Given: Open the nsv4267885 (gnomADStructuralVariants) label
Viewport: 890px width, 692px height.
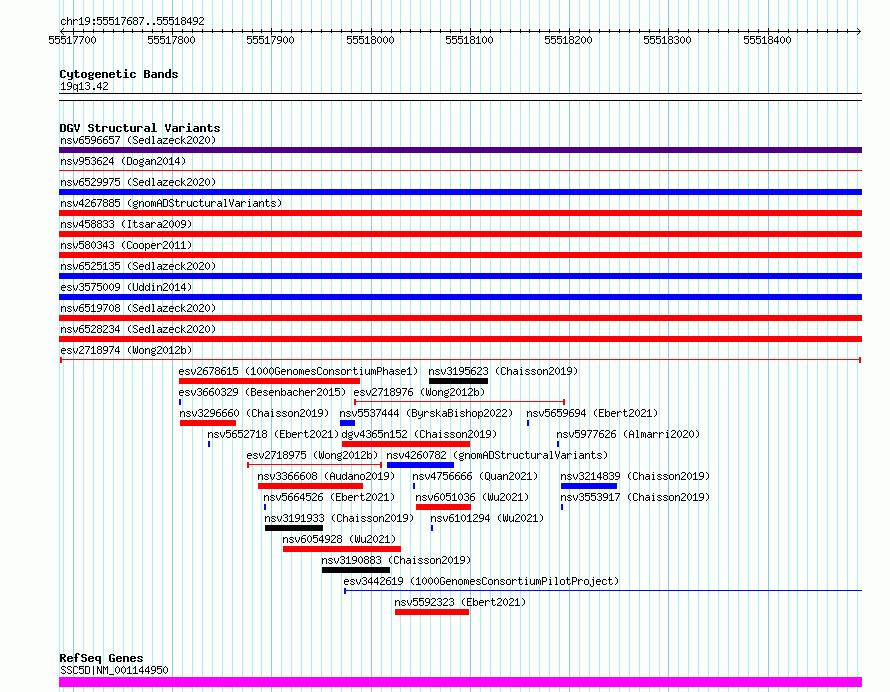Looking at the screenshot, I should pos(171,203).
